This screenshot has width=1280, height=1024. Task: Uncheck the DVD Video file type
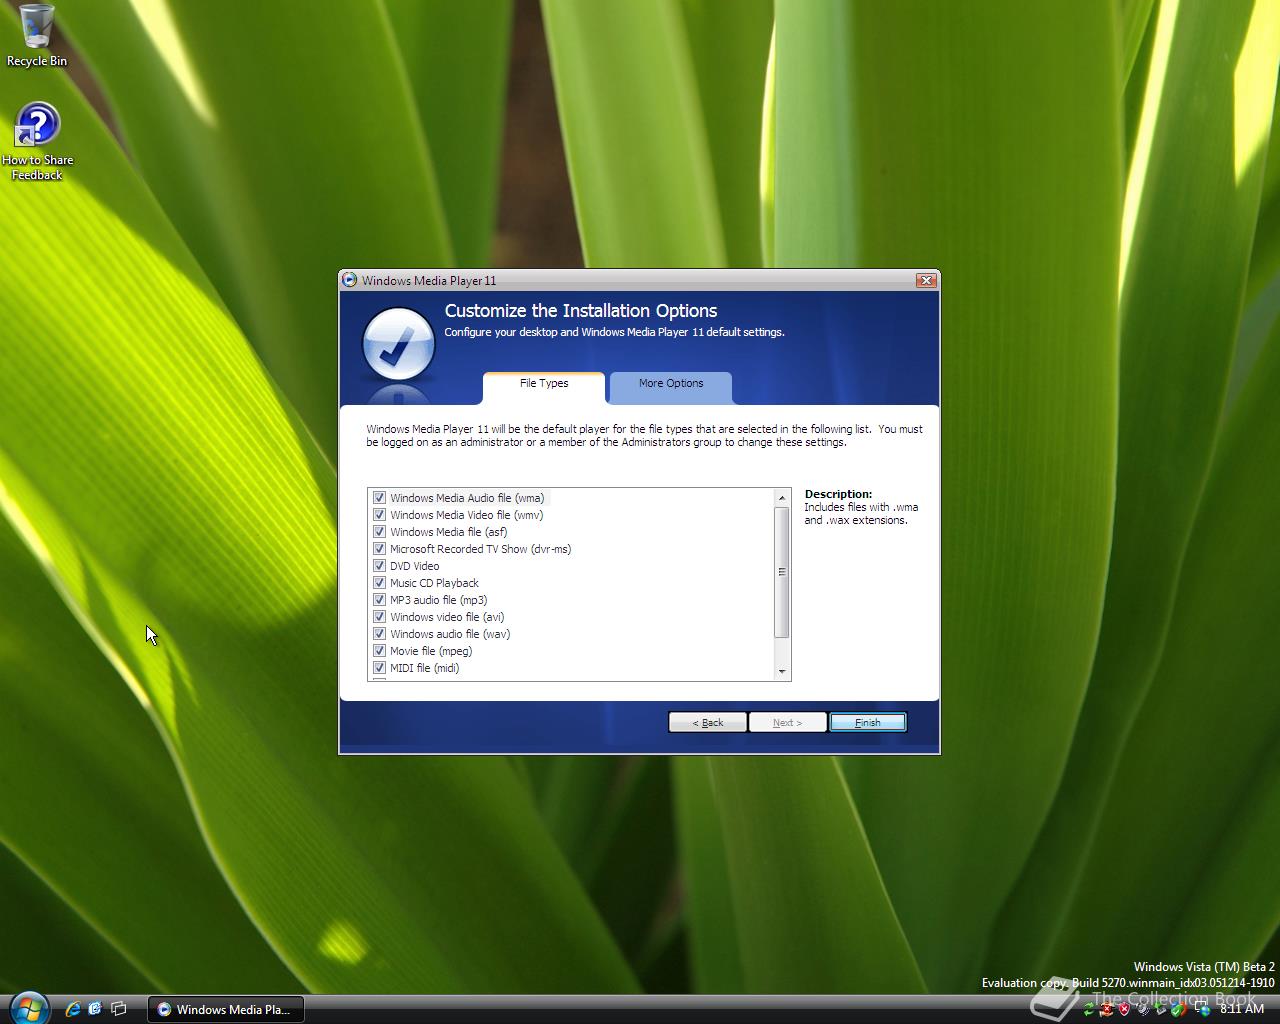click(379, 565)
